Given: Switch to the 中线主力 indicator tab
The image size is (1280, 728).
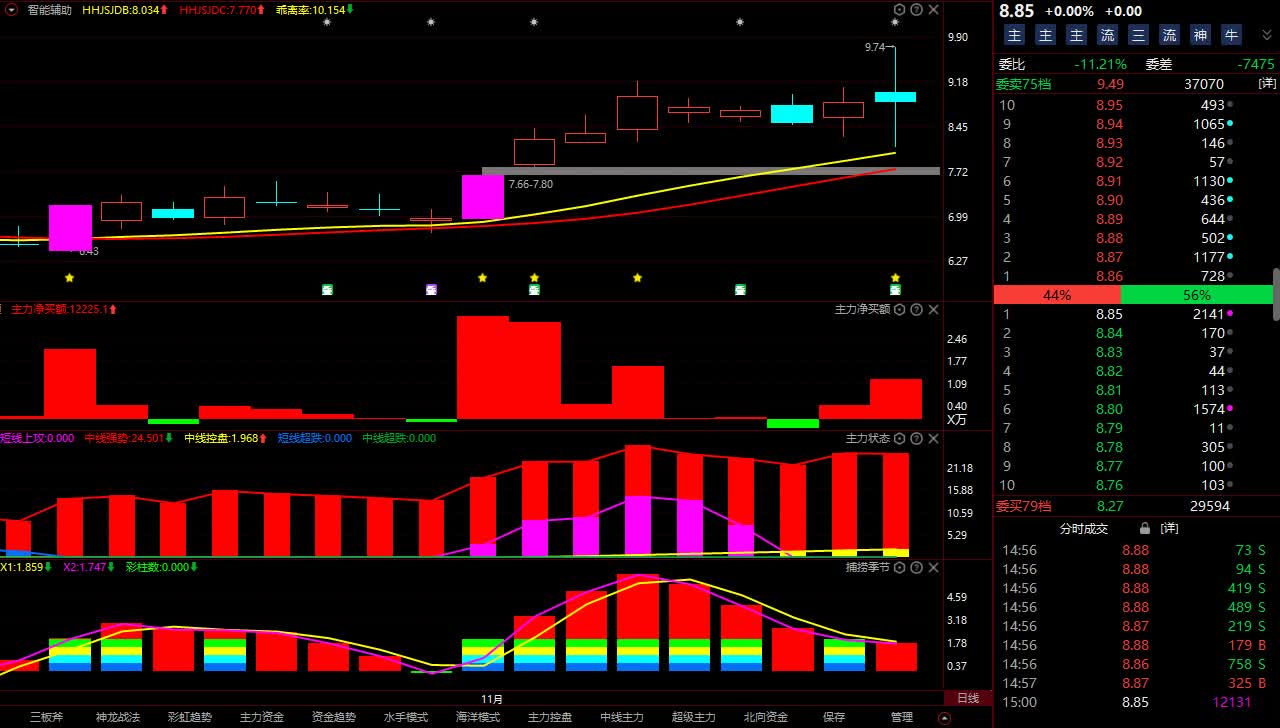Looking at the screenshot, I should [622, 717].
